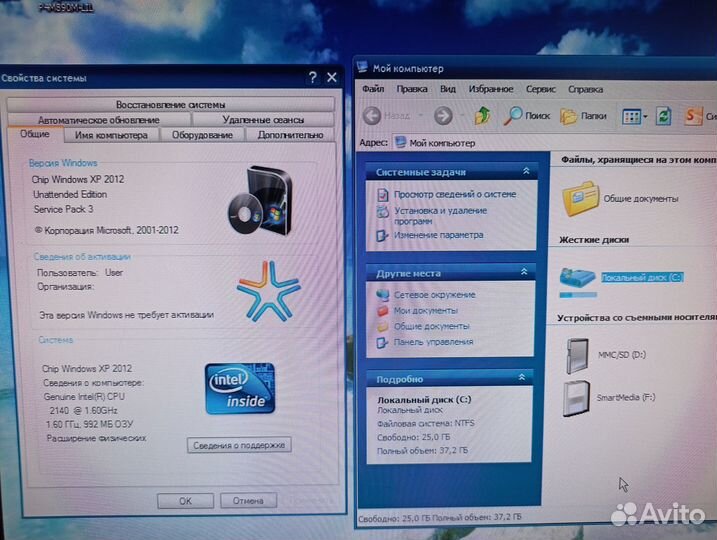
Task: Open the Избранное menu
Action: tap(491, 89)
